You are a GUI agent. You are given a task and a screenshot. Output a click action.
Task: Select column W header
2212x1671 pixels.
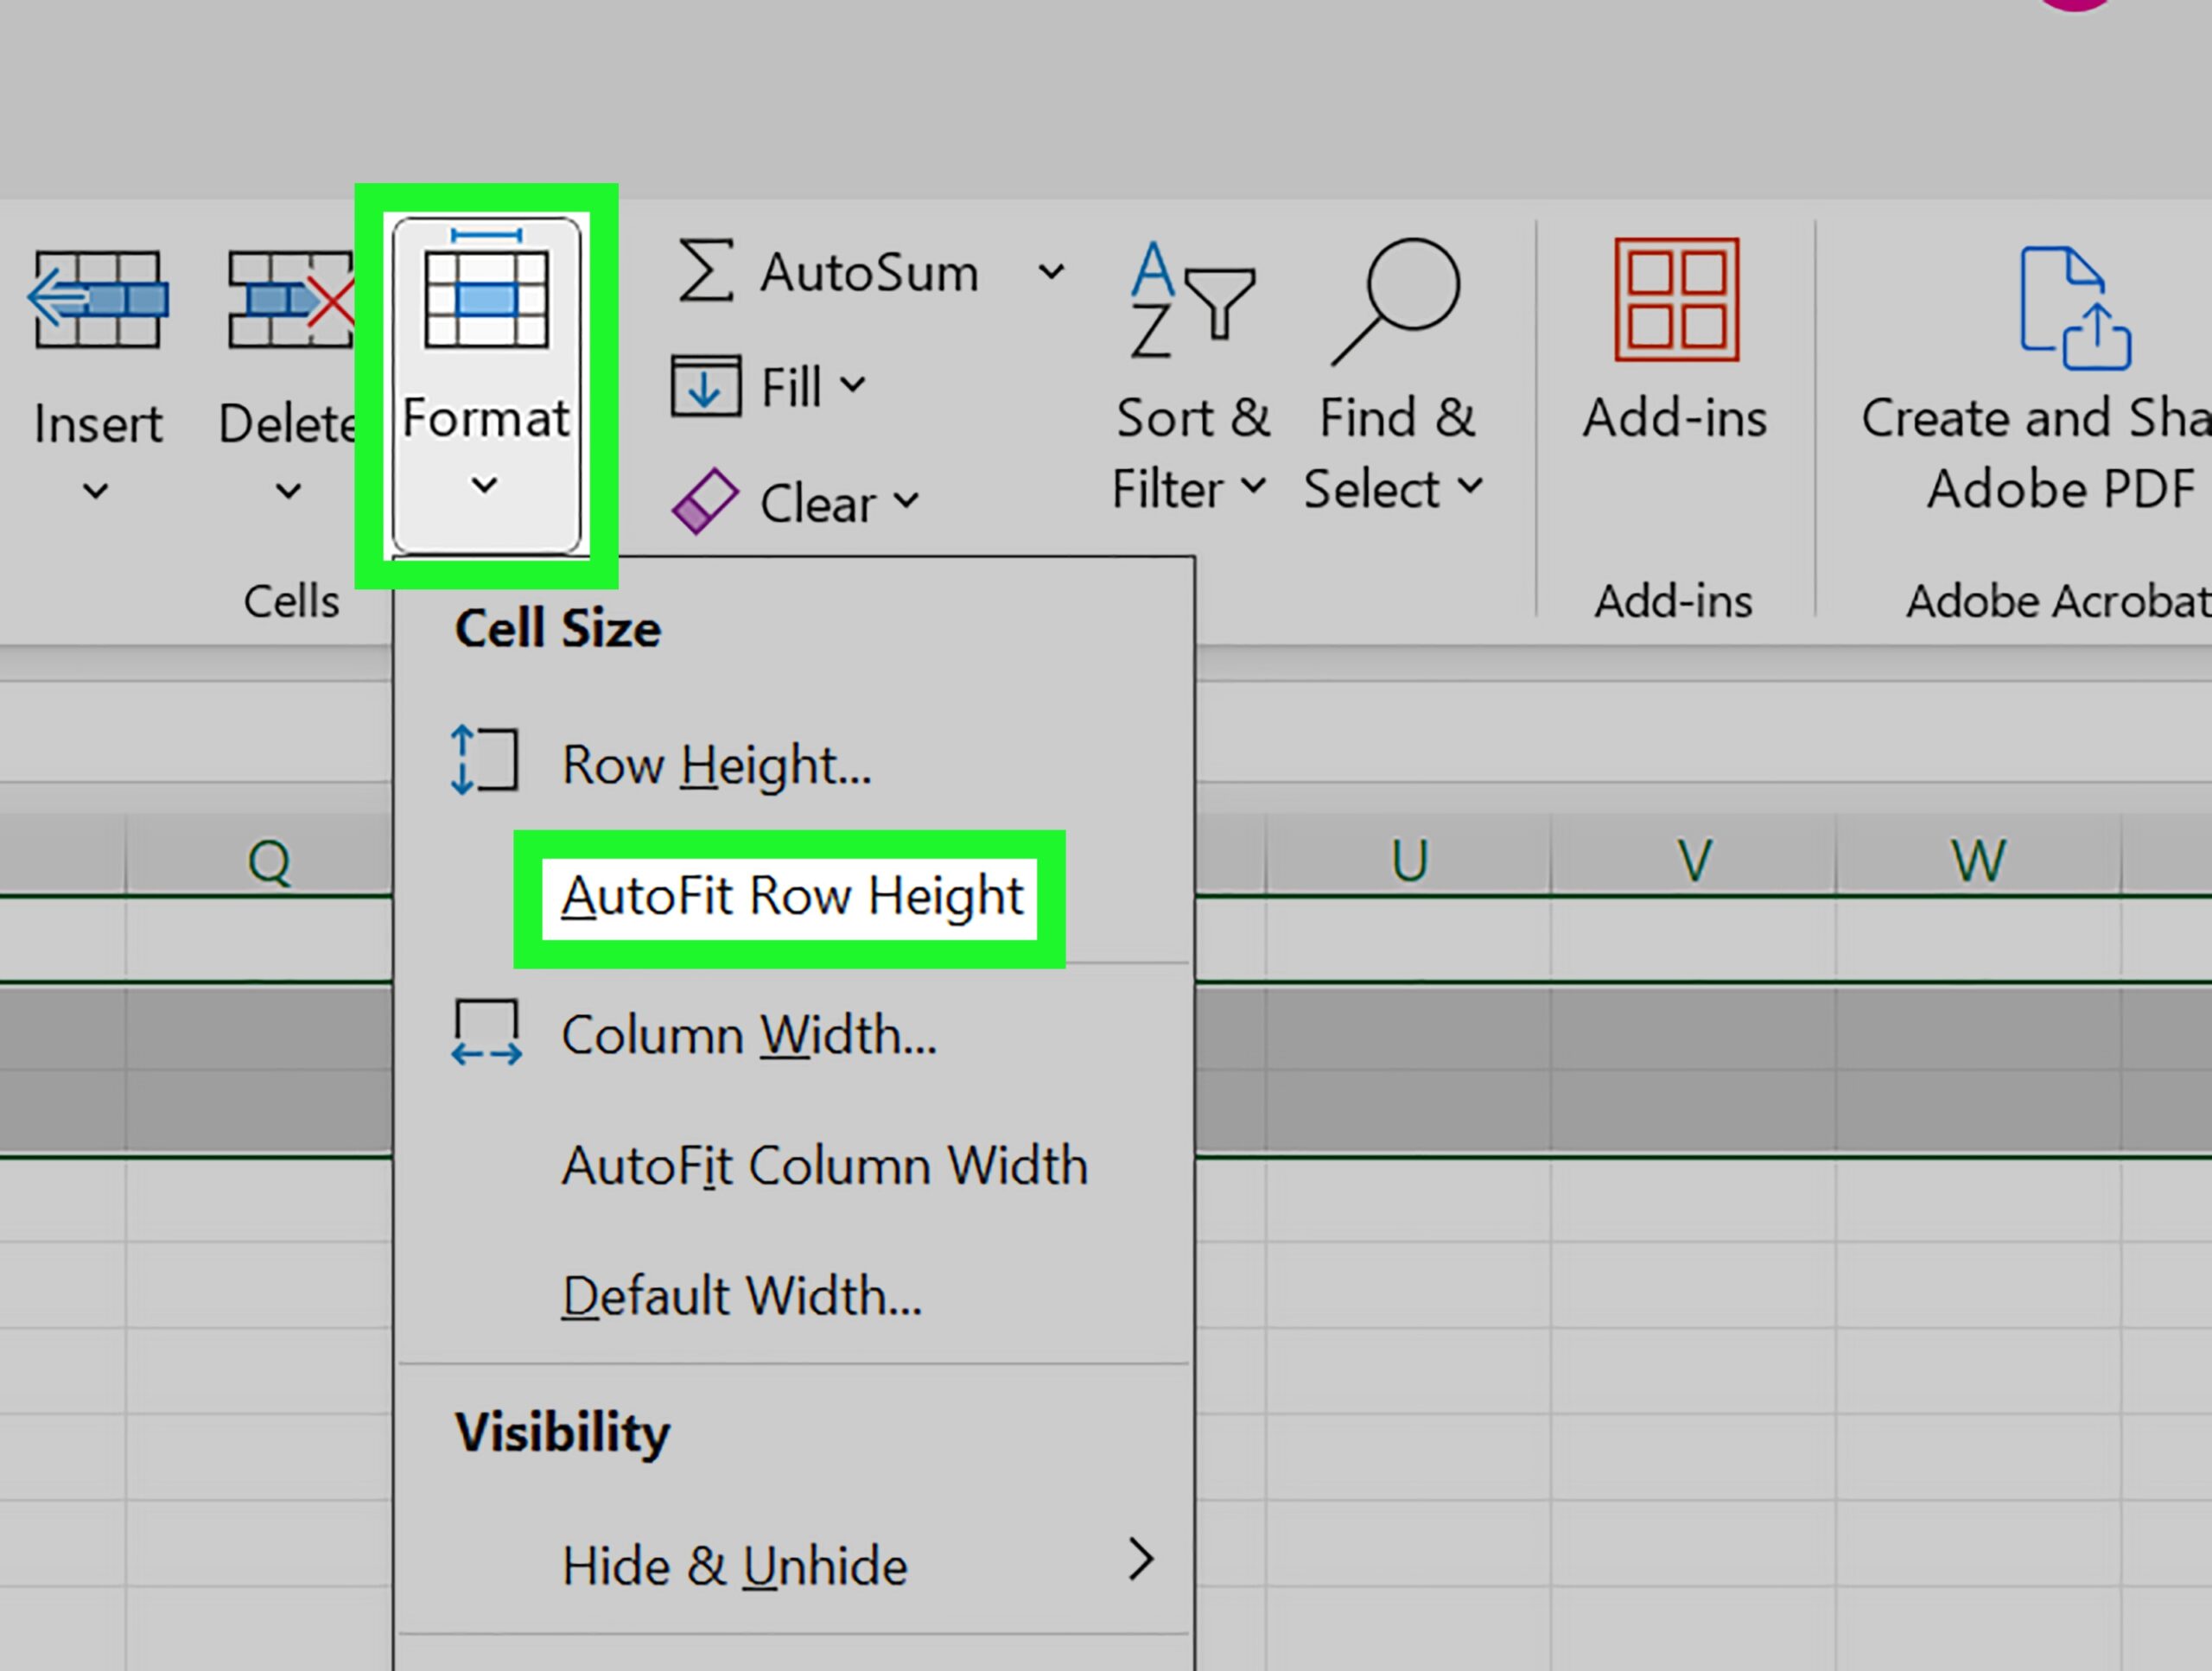1979,859
